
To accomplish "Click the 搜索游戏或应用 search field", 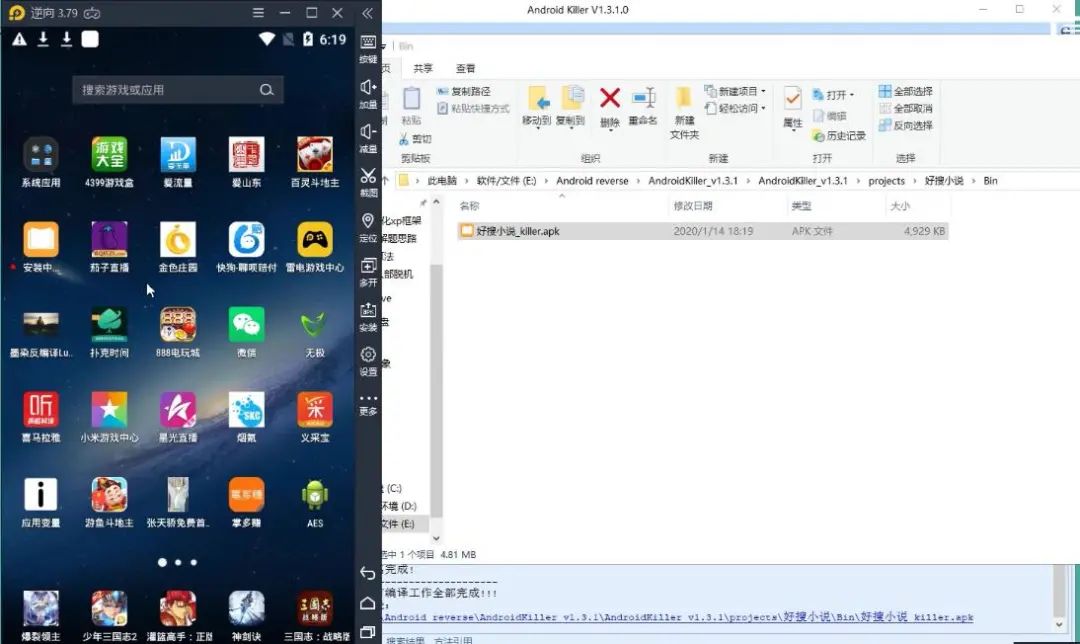I will (178, 90).
